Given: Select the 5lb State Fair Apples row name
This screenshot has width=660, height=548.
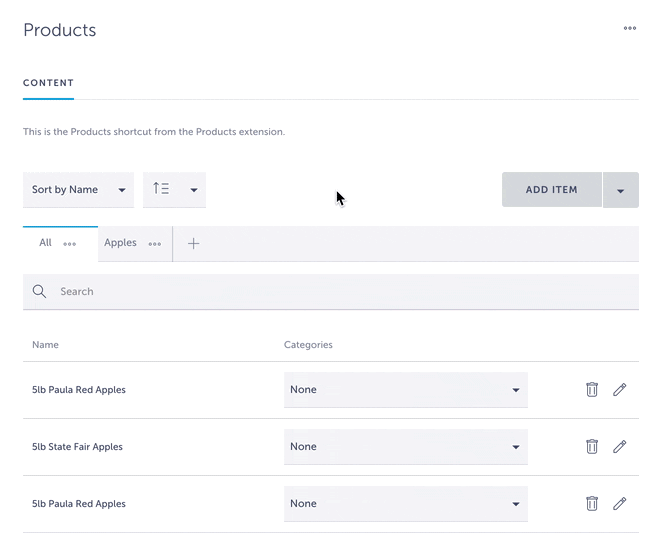Looking at the screenshot, I should click(x=77, y=447).
